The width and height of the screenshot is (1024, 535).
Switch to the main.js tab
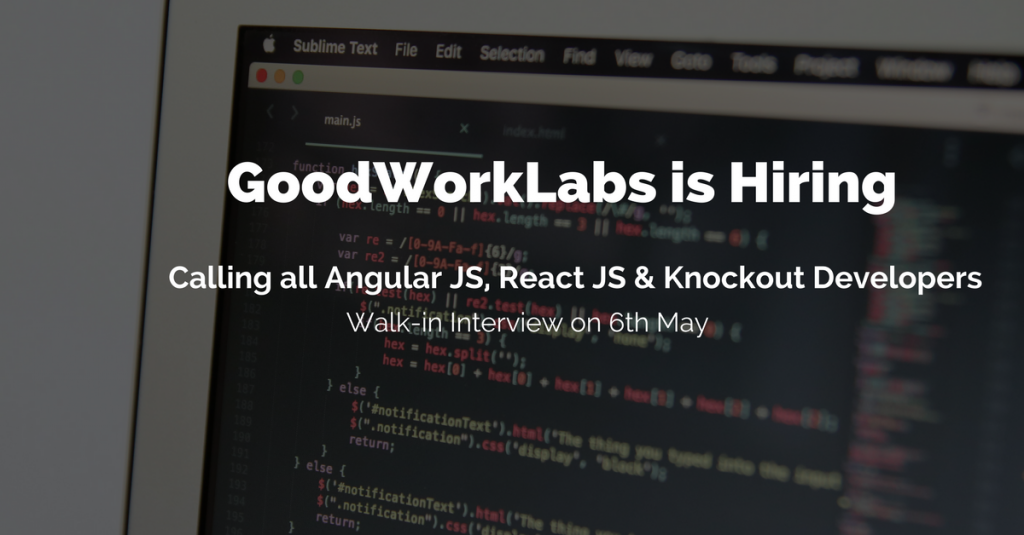[x=342, y=121]
